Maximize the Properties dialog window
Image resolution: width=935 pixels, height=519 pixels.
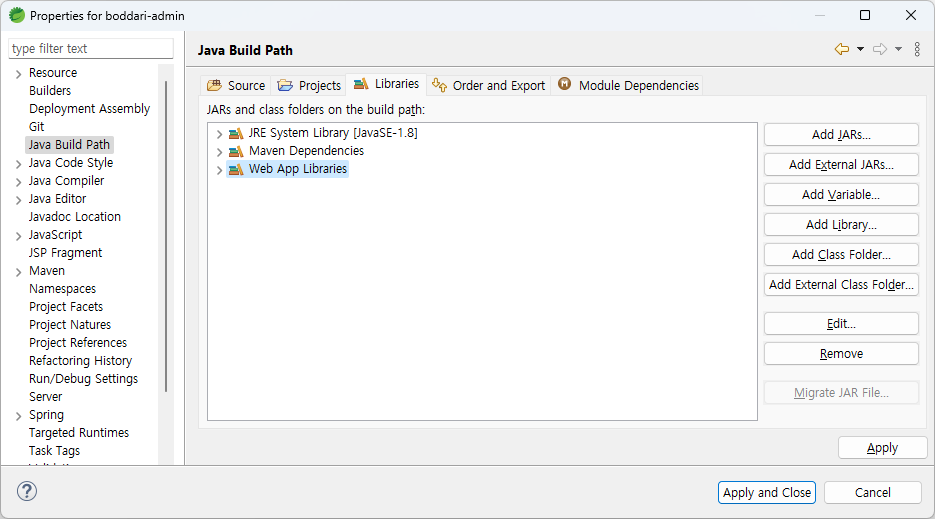[865, 15]
